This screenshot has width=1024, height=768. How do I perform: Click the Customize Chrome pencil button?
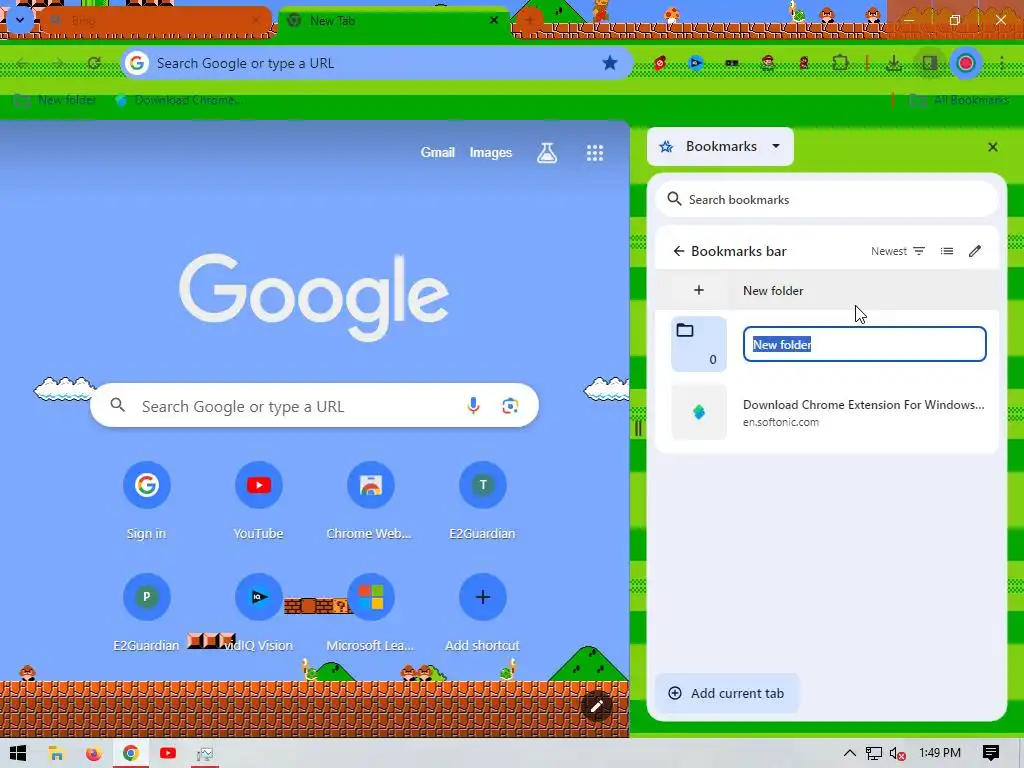coord(596,705)
